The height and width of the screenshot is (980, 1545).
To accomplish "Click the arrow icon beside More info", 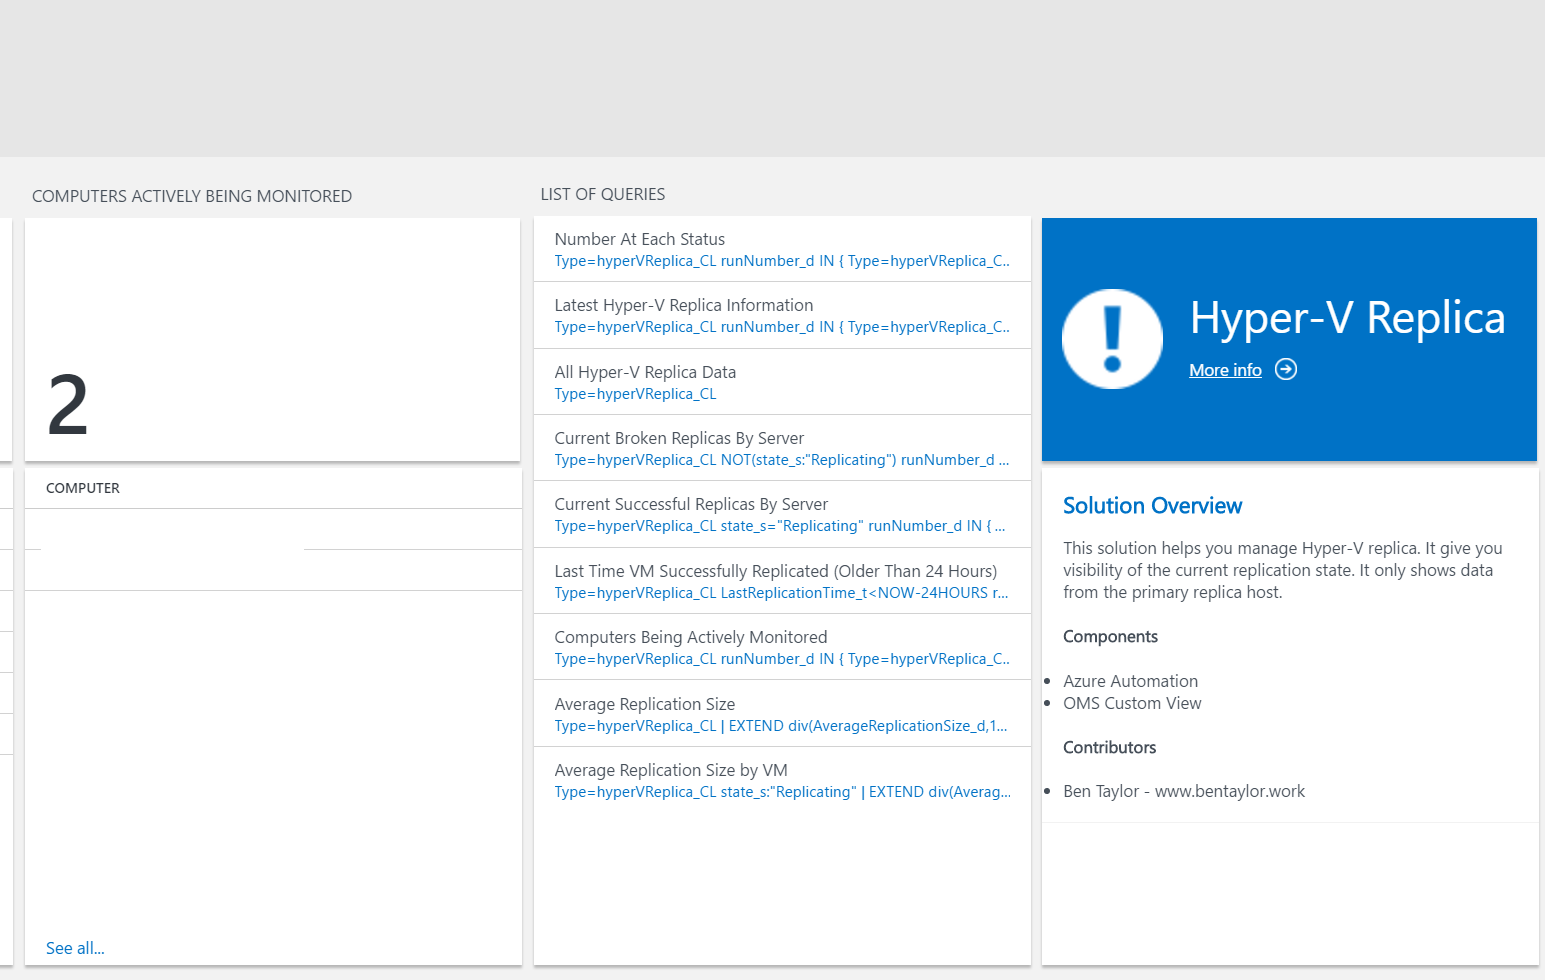I will (1286, 370).
